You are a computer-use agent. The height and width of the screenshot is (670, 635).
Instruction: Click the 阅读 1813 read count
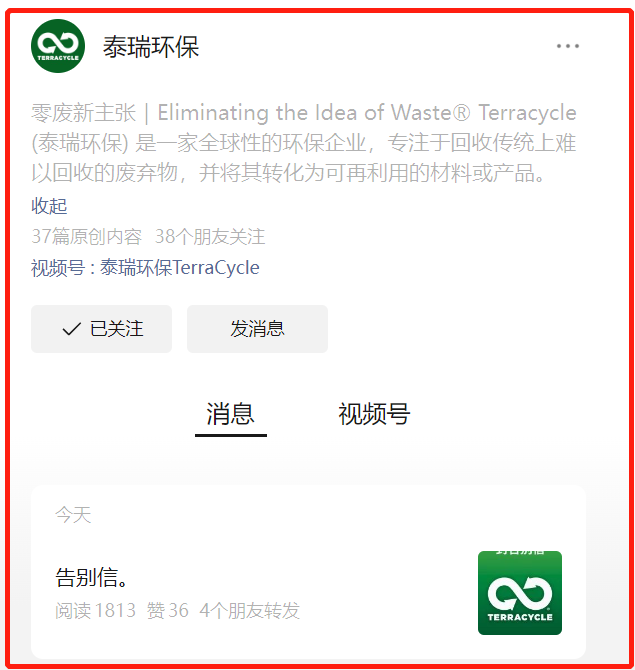click(x=95, y=610)
